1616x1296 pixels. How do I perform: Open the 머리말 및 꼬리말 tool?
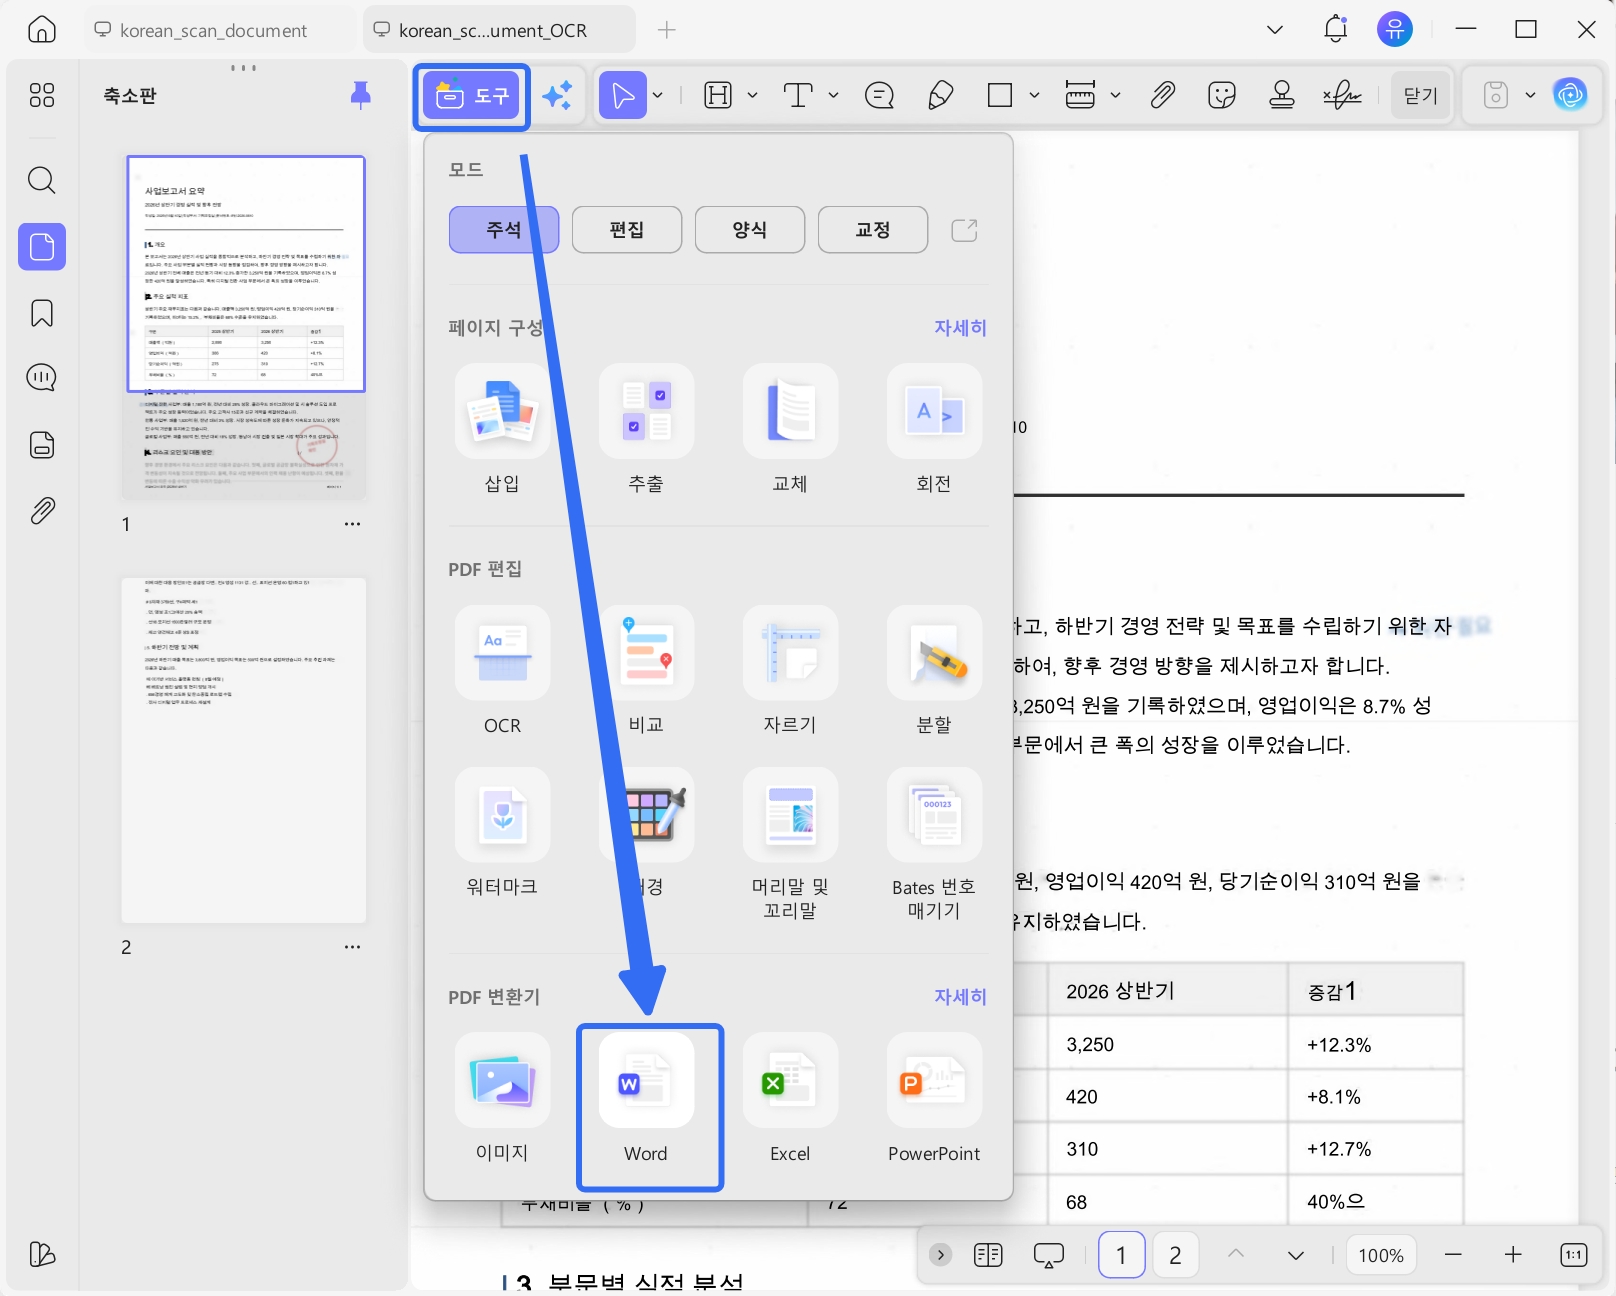(x=790, y=845)
